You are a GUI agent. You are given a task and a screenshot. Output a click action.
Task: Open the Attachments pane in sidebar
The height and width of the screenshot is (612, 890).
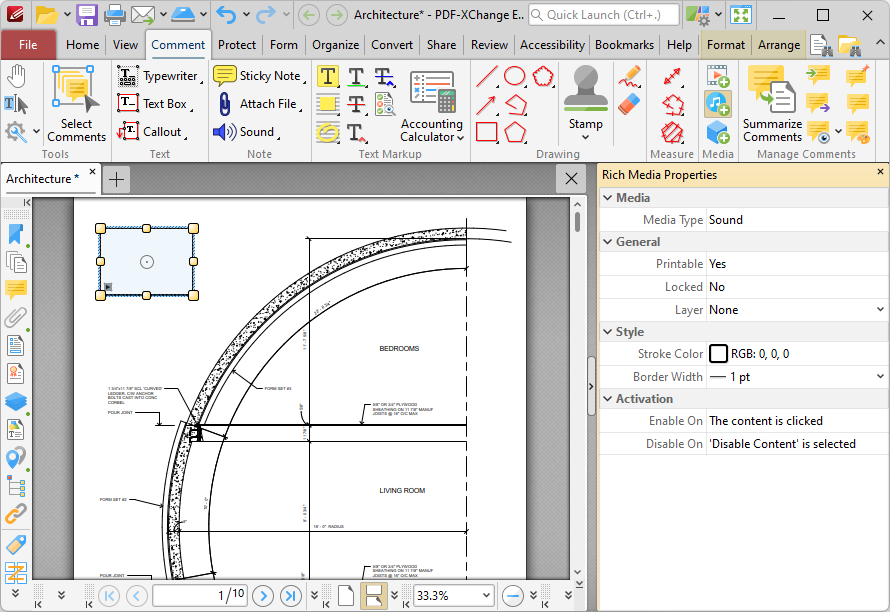[x=16, y=317]
